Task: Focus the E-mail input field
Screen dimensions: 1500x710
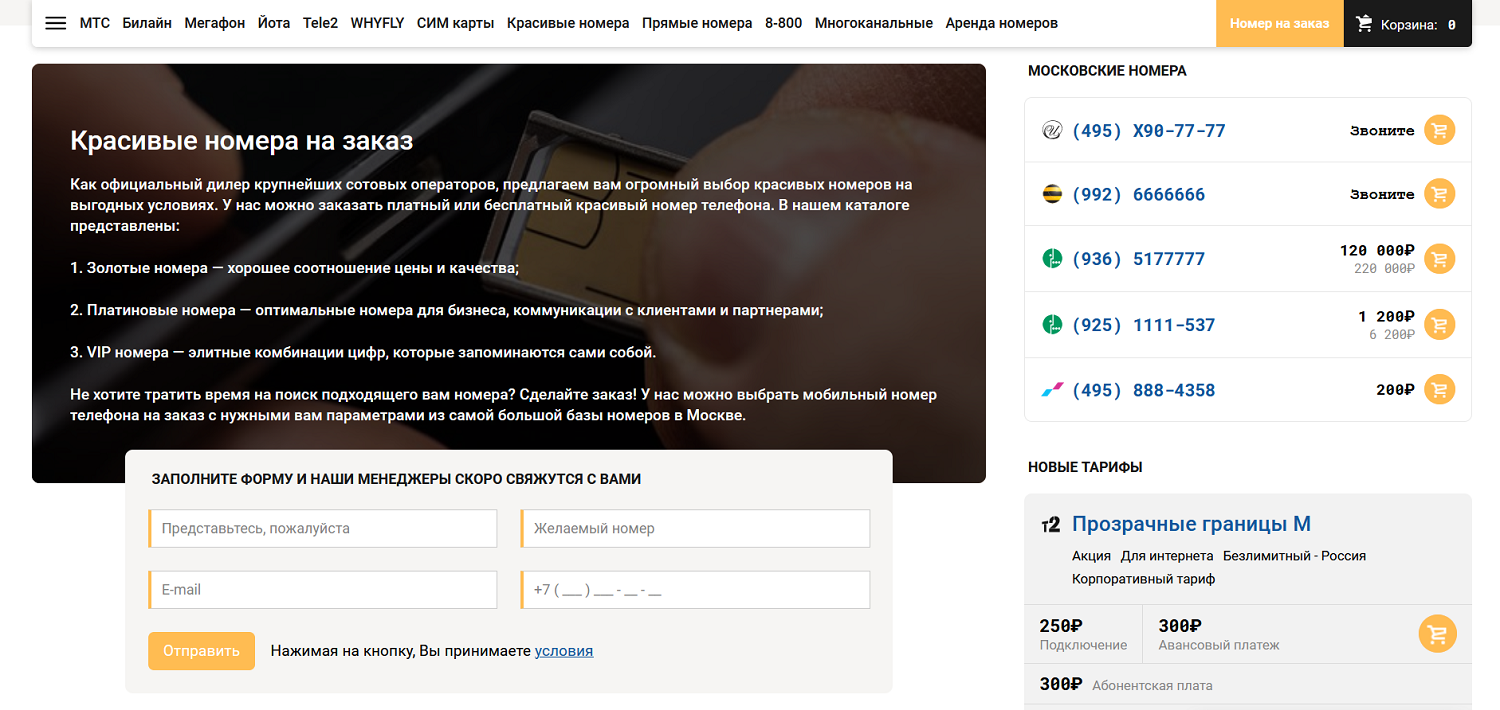Action: coord(323,590)
